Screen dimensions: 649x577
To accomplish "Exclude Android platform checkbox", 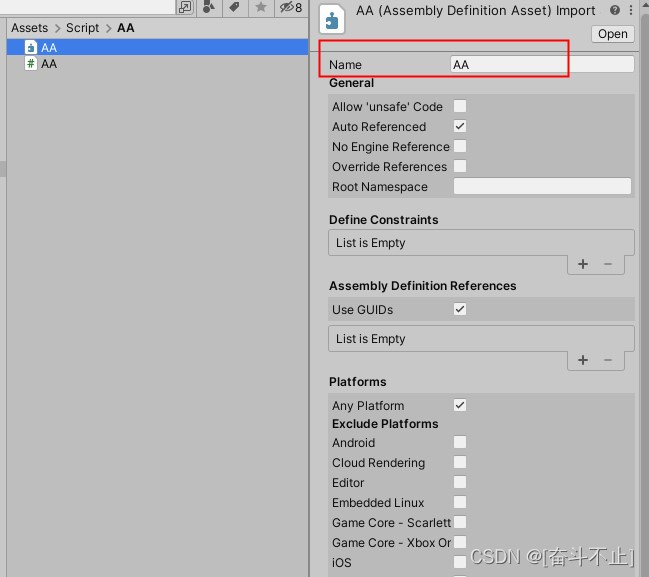I will pyautogui.click(x=460, y=442).
